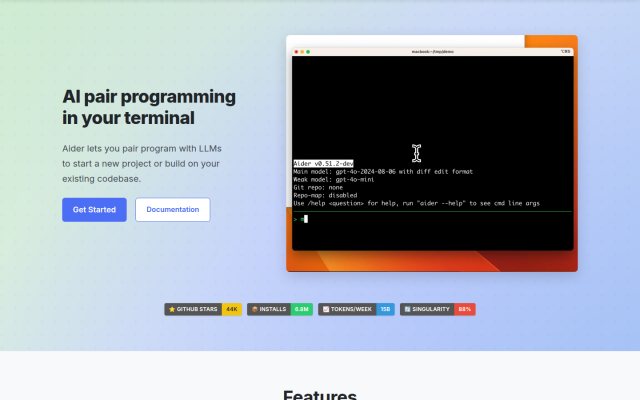Click the Get Started button
This screenshot has height=400, width=640.
[x=94, y=210]
